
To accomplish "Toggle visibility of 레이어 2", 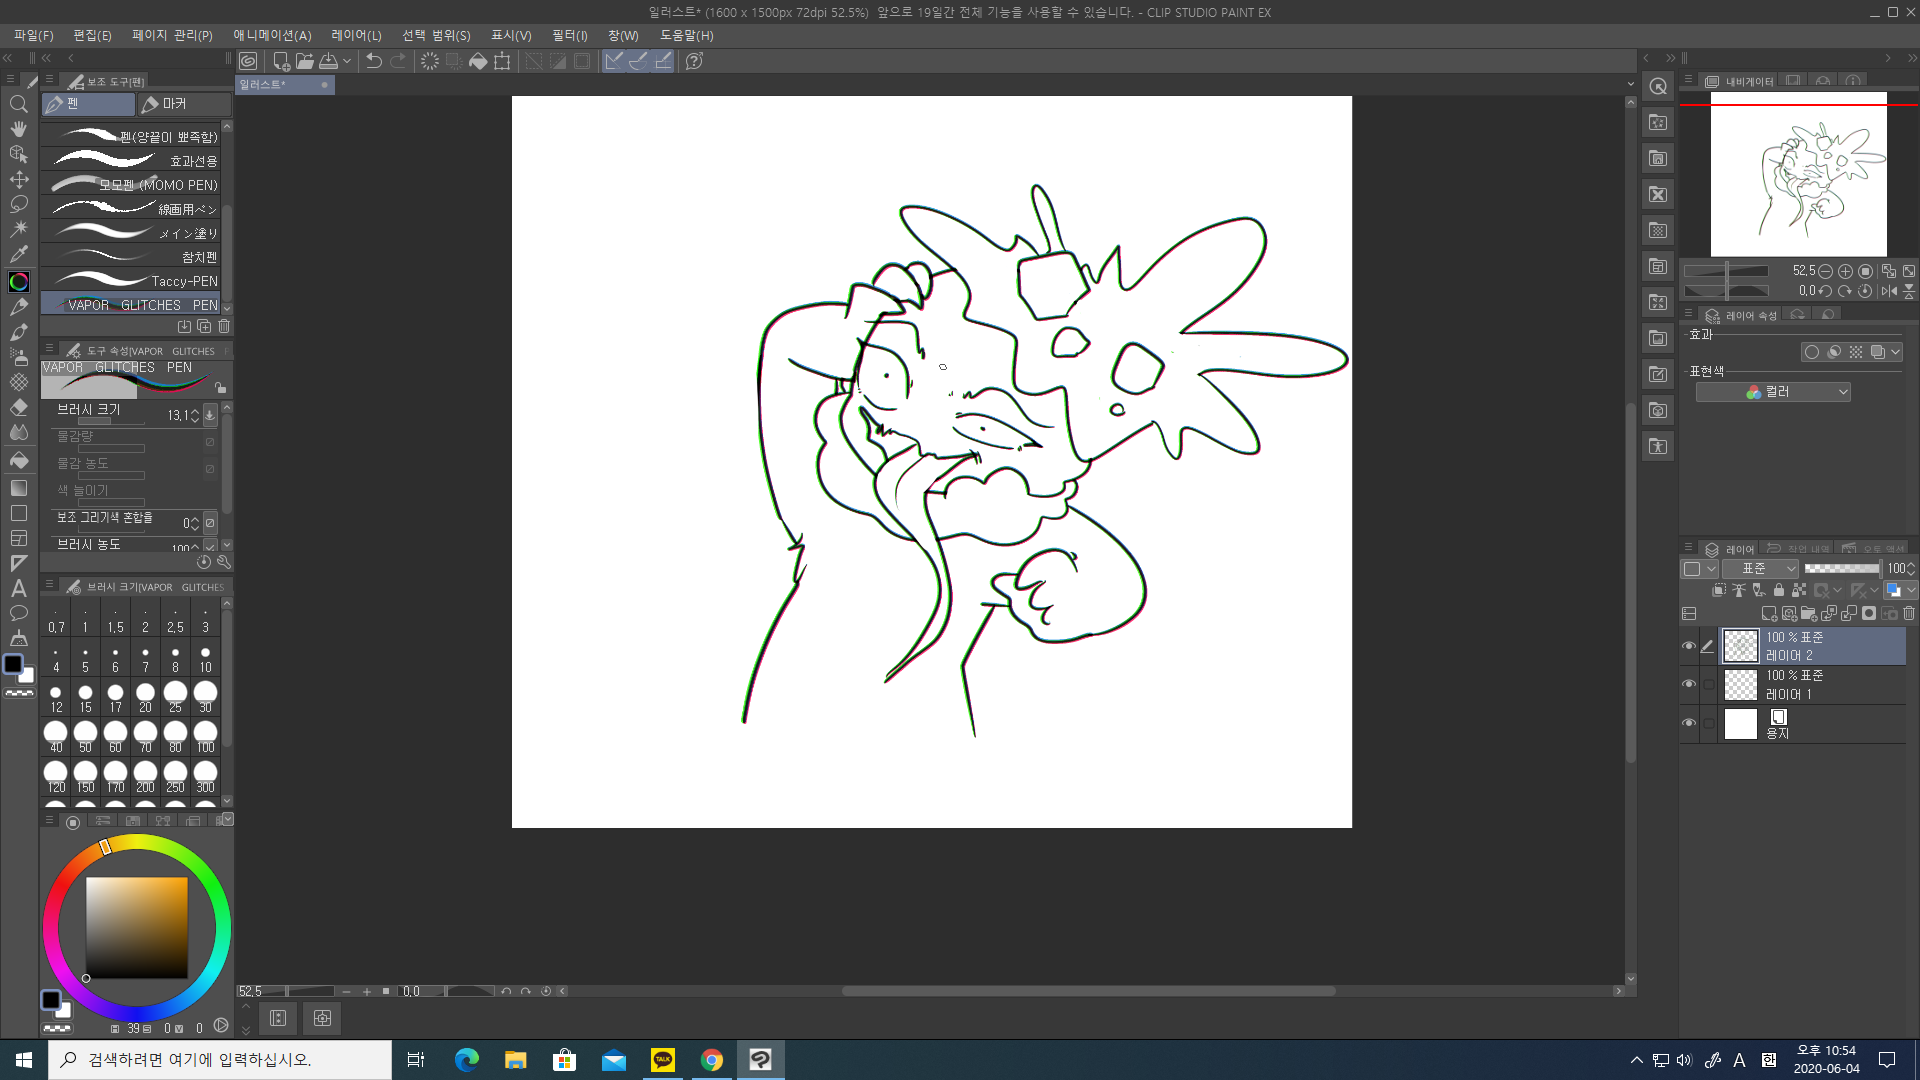I will [1689, 646].
